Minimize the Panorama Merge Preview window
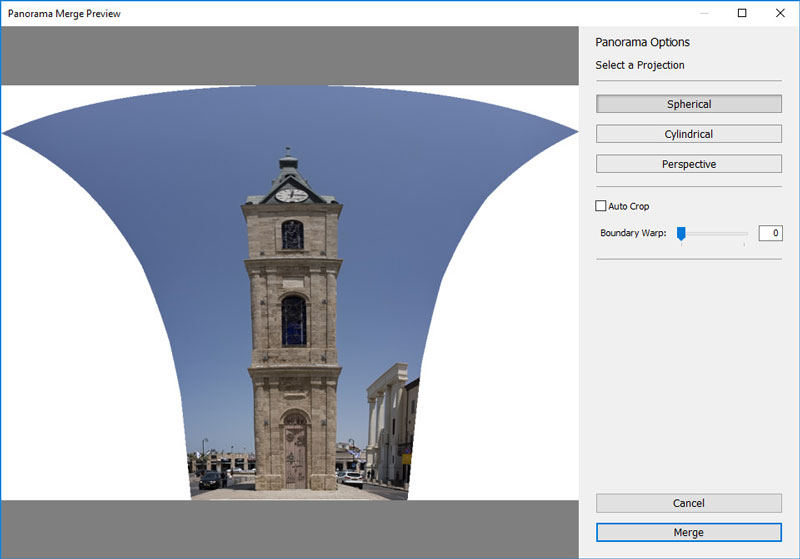Screen dimensions: 800x559 704,14
